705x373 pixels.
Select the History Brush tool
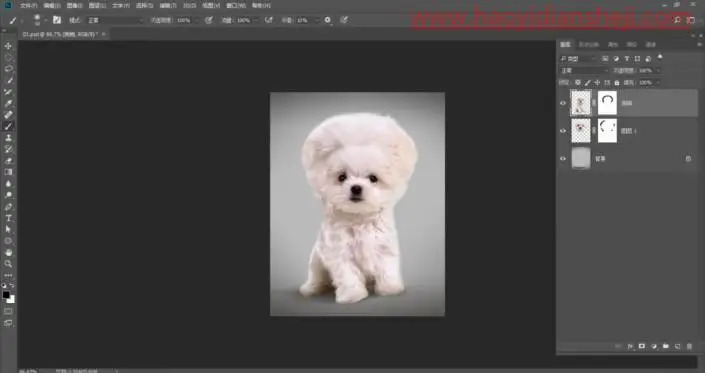coord(8,149)
